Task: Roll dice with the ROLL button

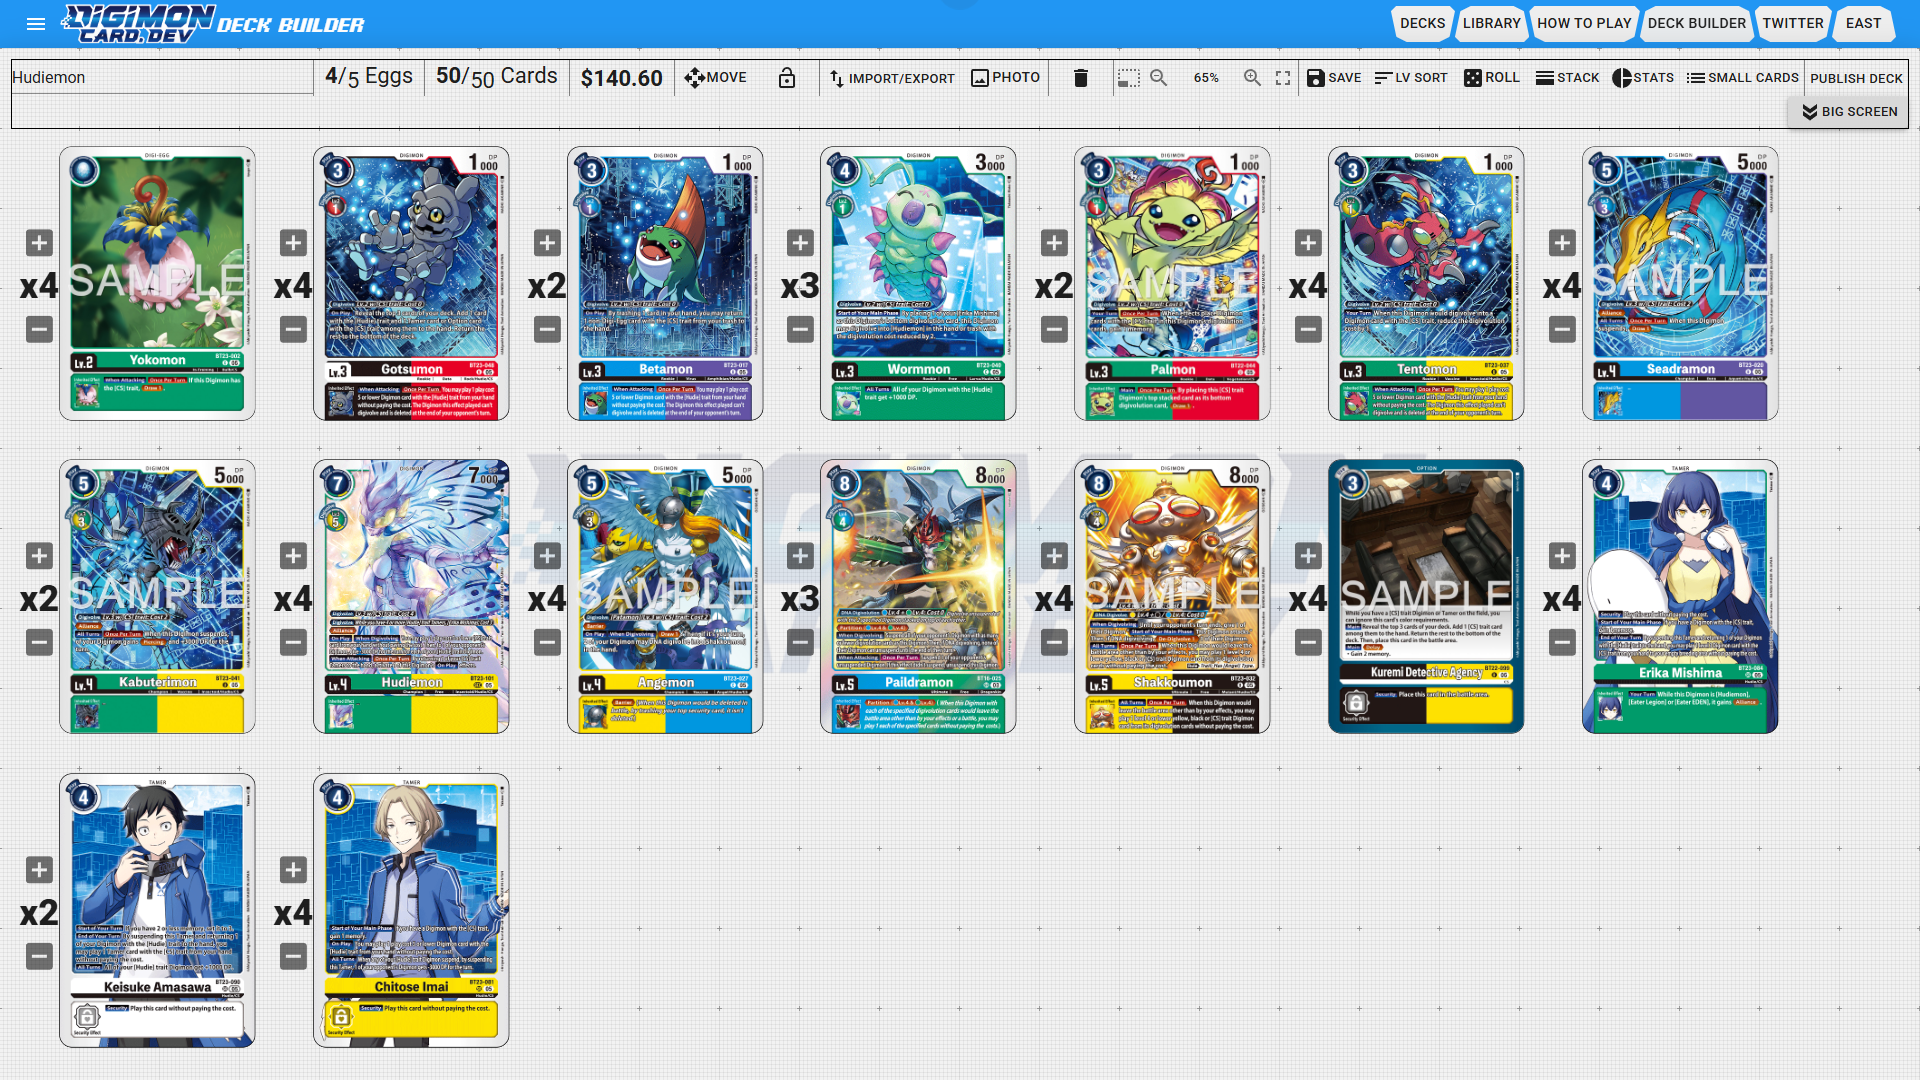Action: pos(1492,78)
